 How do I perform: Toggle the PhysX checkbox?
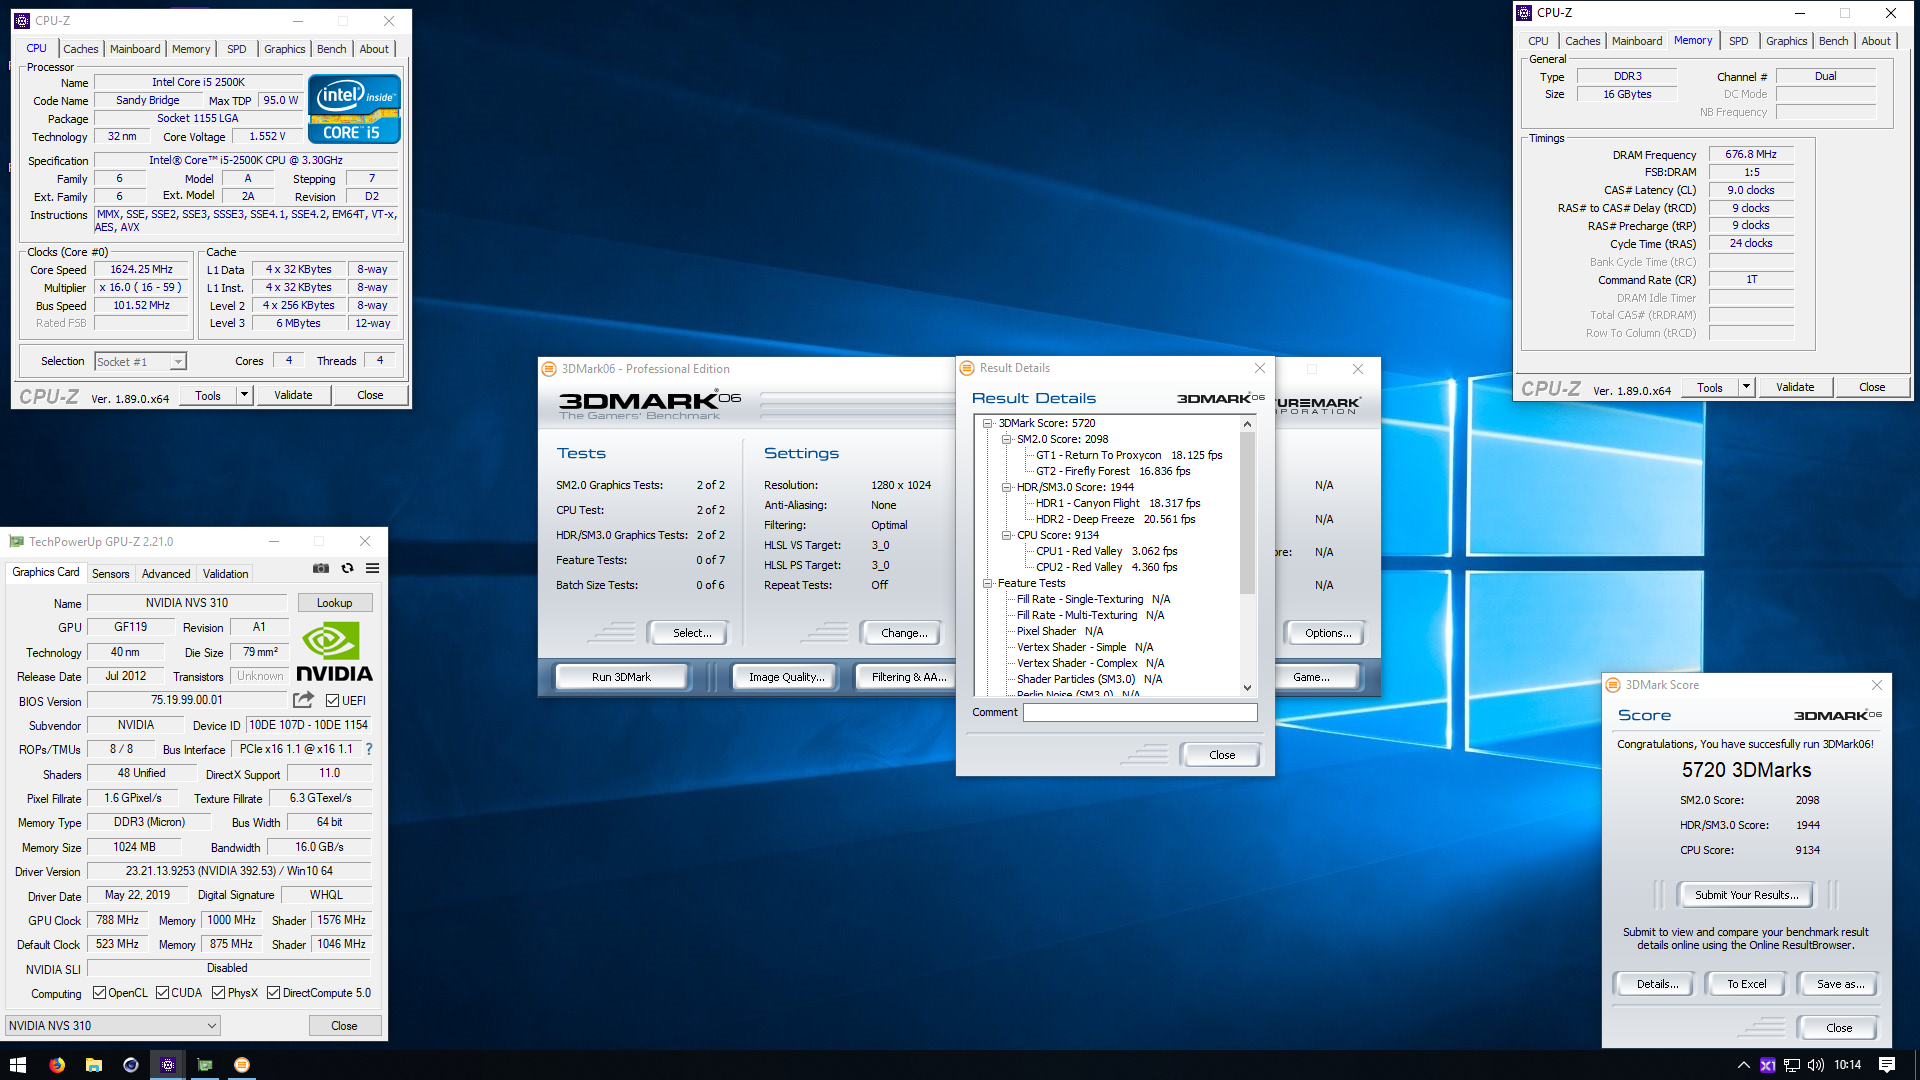[x=218, y=993]
